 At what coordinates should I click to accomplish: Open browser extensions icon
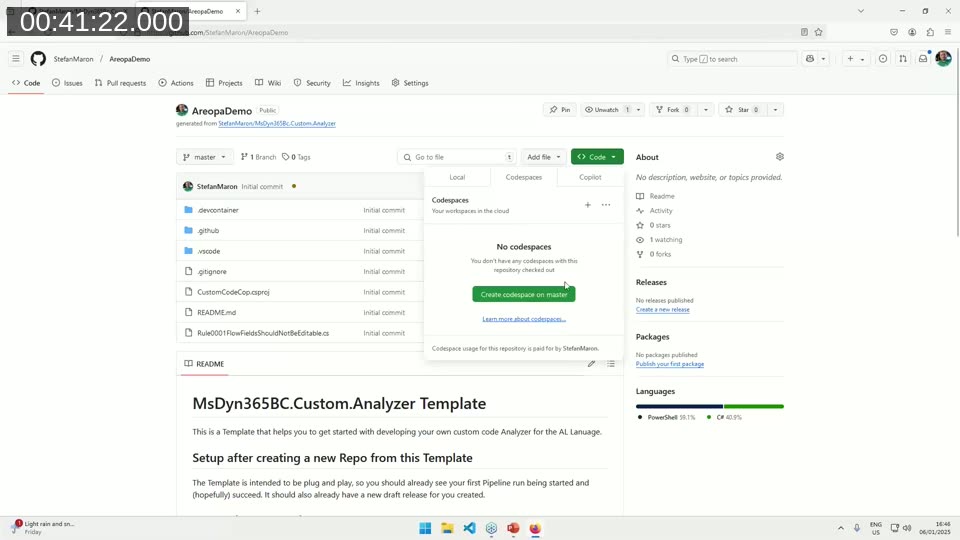click(930, 32)
